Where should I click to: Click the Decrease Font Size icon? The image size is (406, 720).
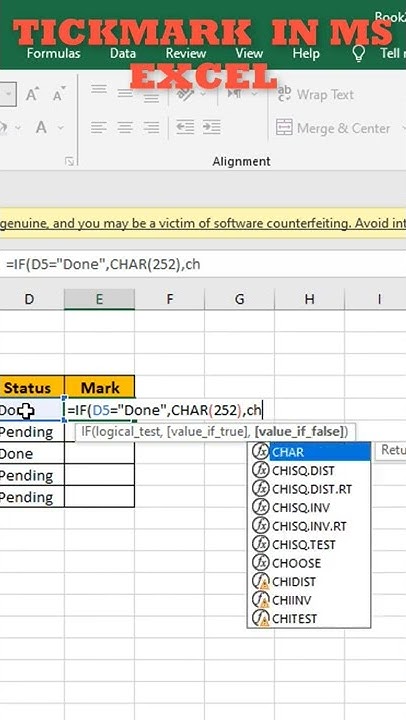point(58,95)
